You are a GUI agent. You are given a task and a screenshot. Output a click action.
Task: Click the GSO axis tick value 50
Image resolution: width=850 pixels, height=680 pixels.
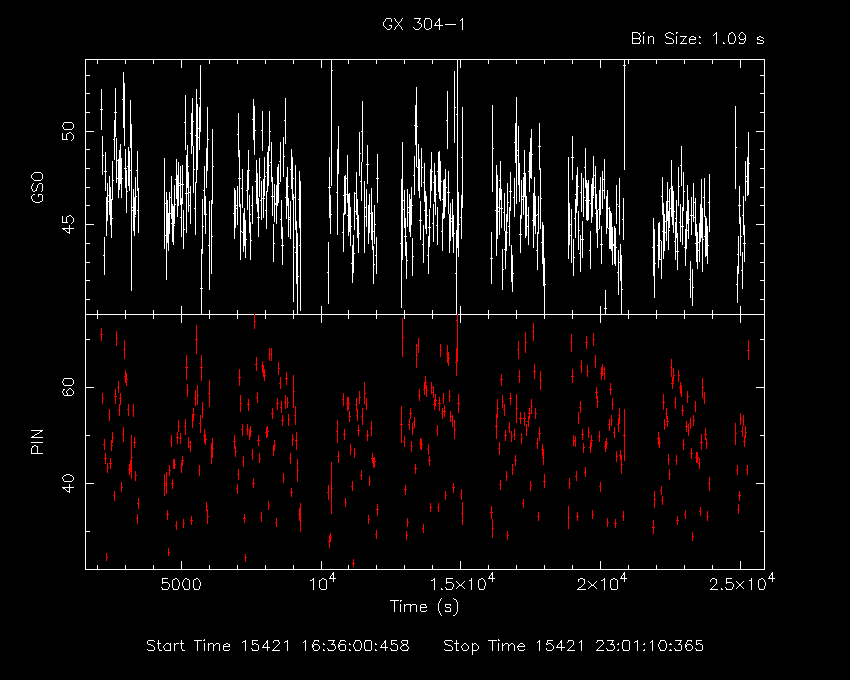click(68, 131)
